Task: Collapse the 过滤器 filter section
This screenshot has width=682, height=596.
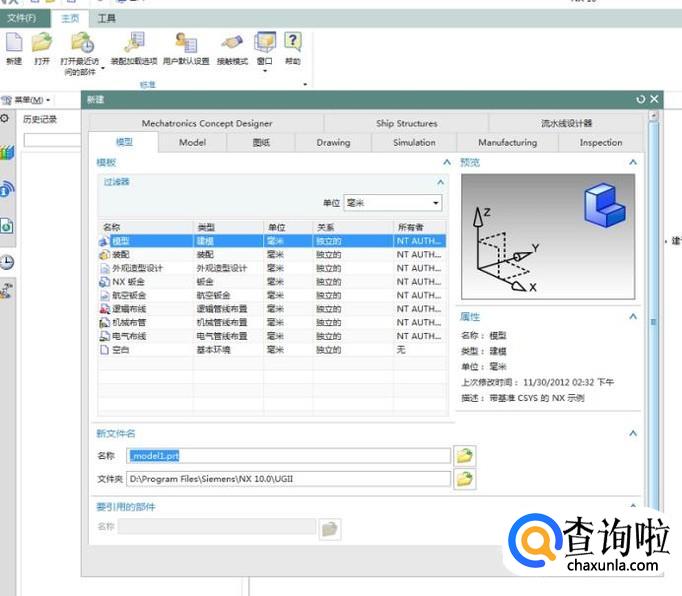Action: pos(440,182)
